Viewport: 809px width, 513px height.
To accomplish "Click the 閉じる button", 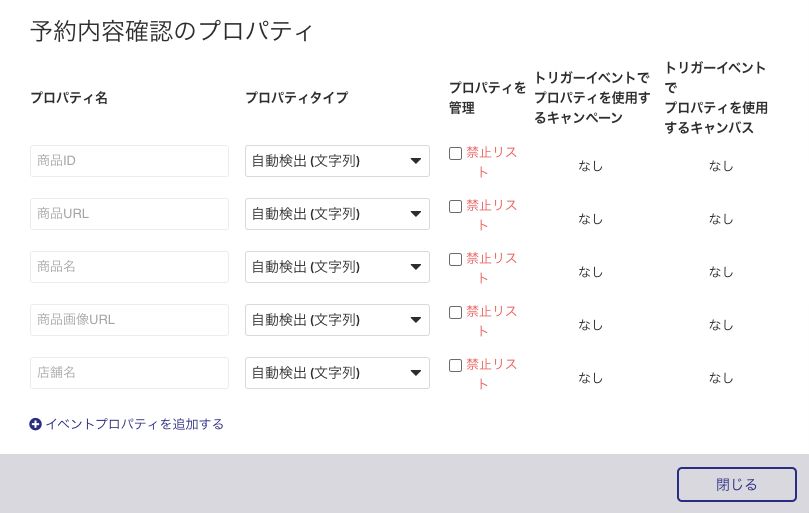I will tap(737, 485).
